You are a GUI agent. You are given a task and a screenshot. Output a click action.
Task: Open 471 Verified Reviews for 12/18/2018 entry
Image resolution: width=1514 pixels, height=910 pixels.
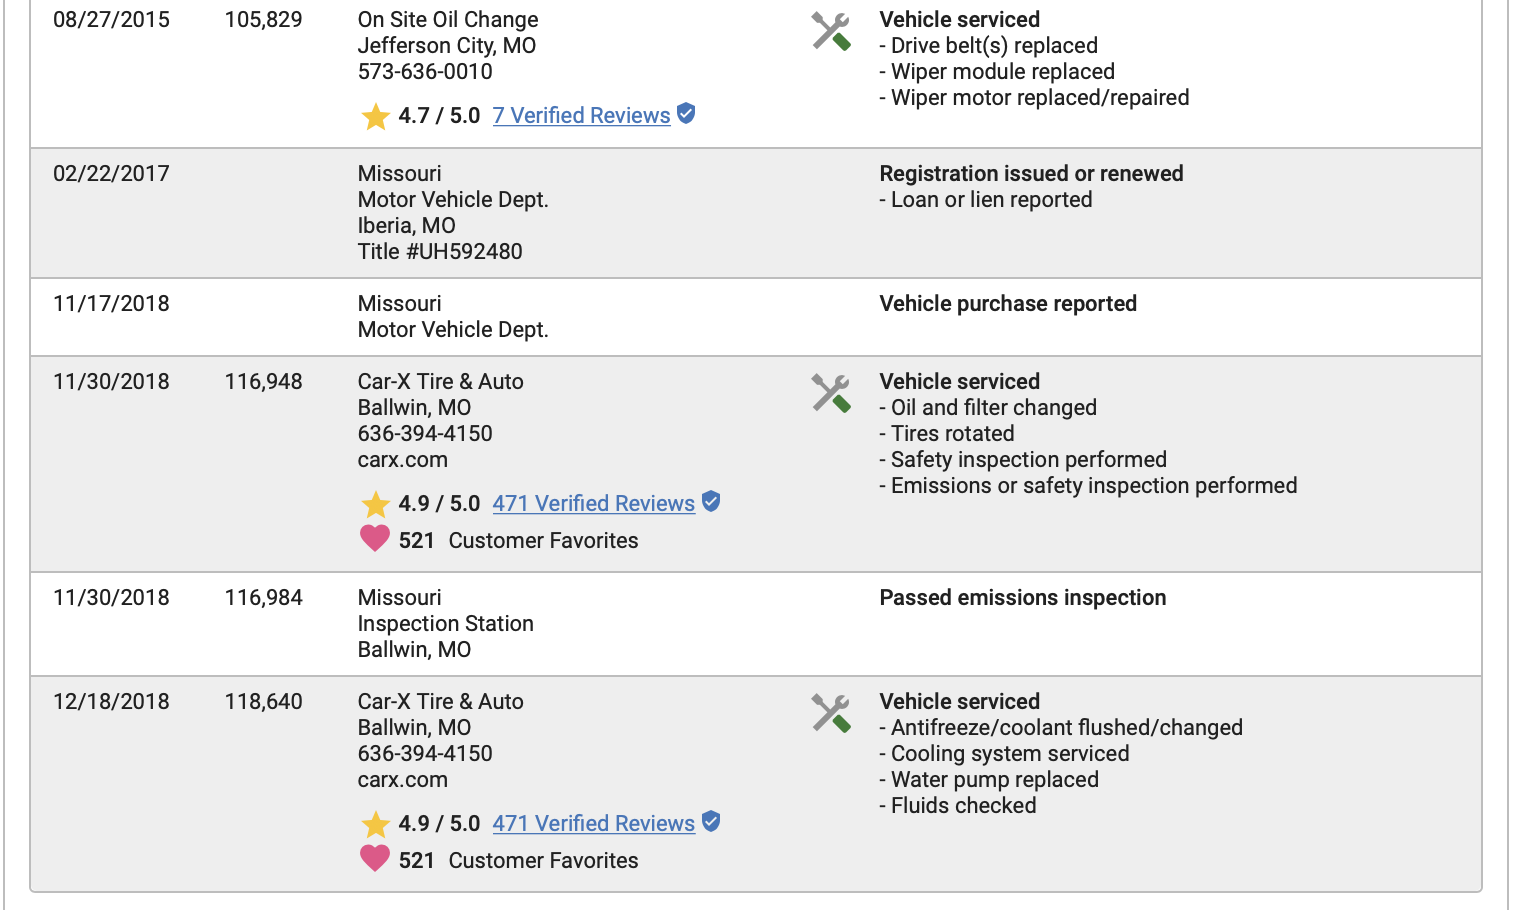pyautogui.click(x=593, y=824)
